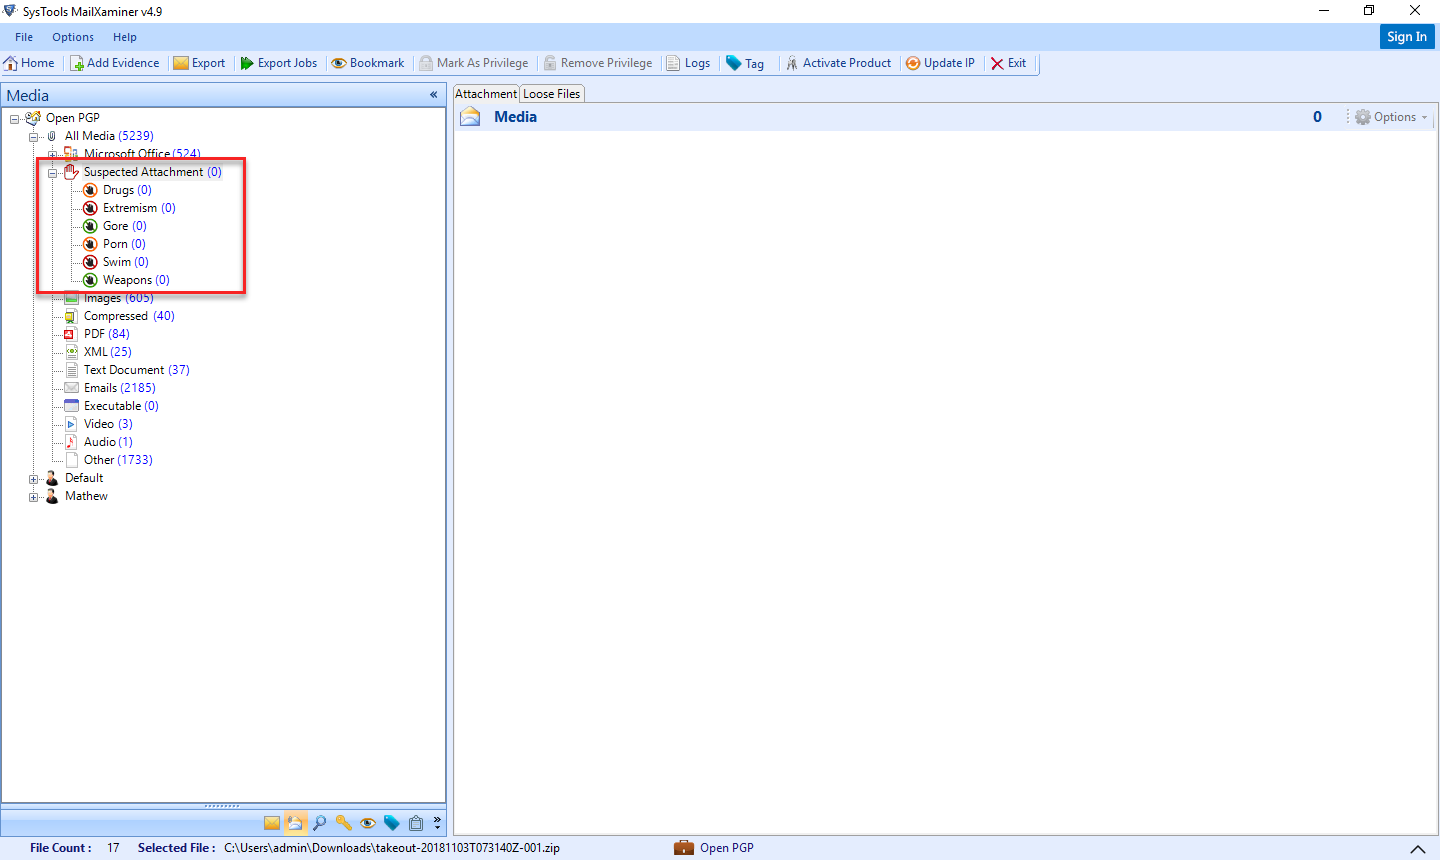Select Suspected Attachment (0) tree item

(152, 172)
